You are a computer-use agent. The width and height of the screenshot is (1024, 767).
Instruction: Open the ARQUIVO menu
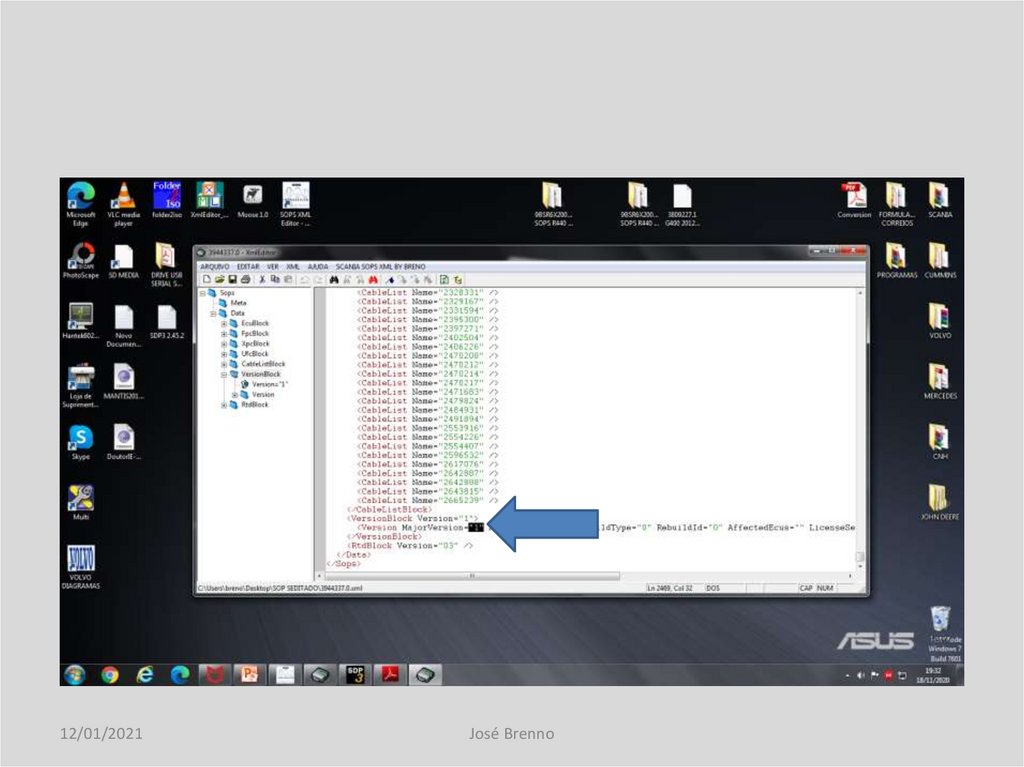pyautogui.click(x=215, y=267)
